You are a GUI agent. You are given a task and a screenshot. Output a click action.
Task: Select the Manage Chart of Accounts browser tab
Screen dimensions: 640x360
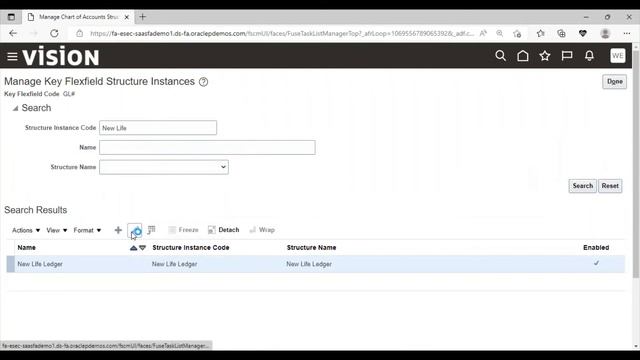click(78, 17)
